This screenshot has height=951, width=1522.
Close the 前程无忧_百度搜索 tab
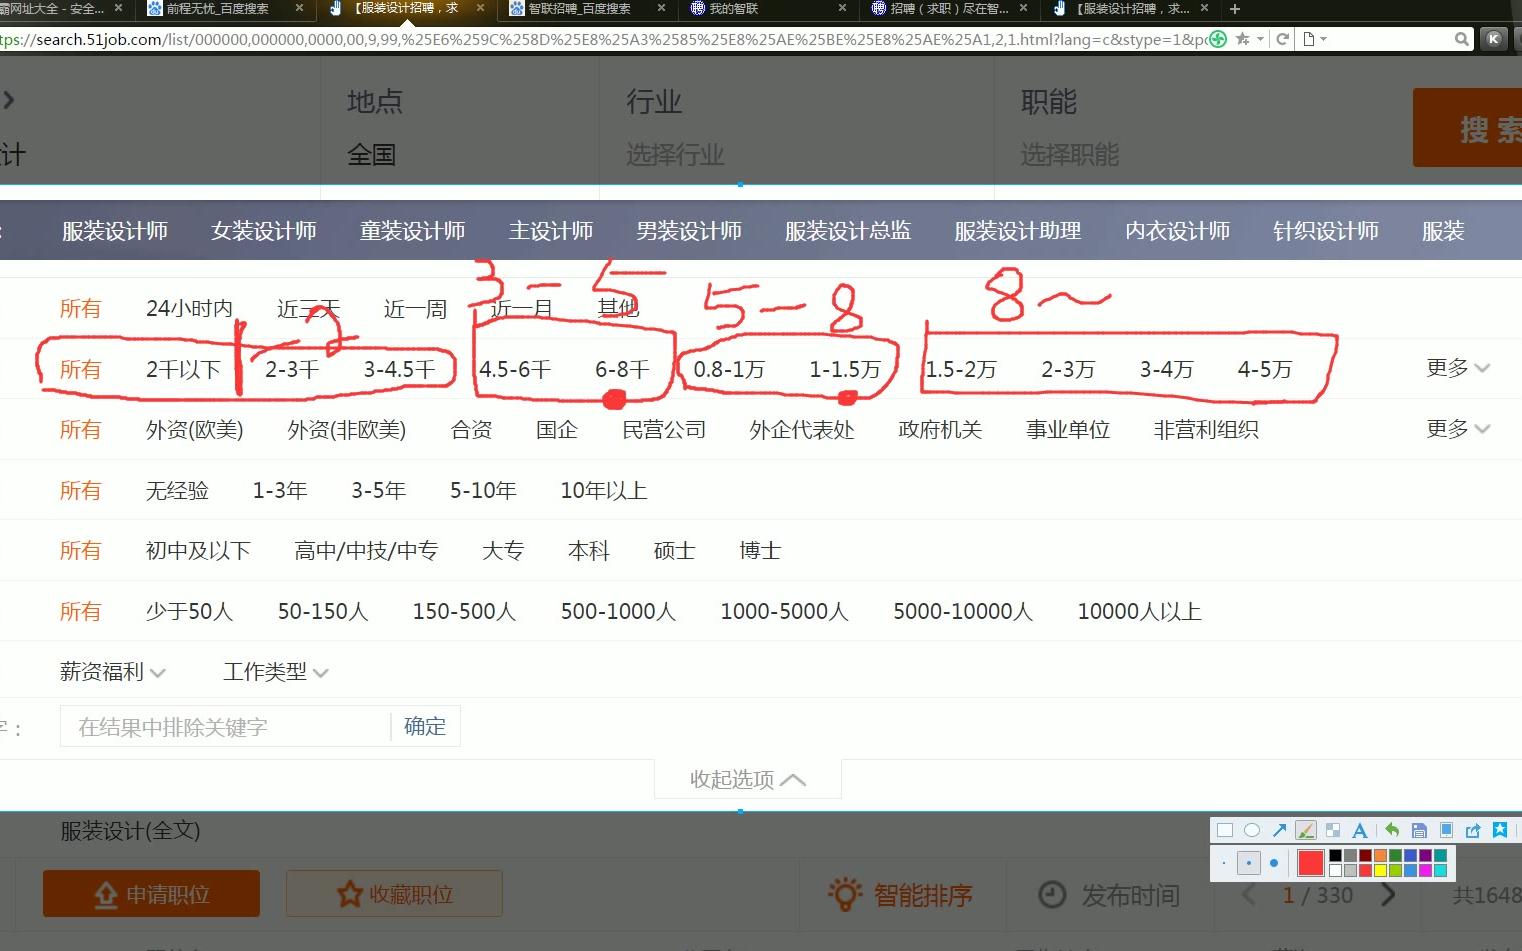click(x=299, y=8)
